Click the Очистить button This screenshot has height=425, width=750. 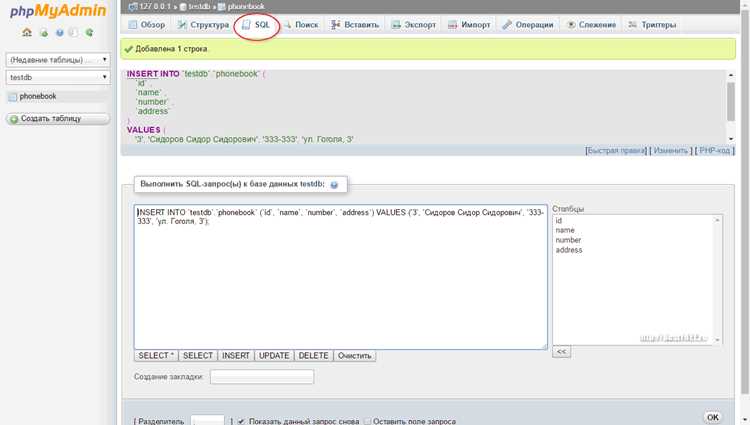tap(354, 356)
